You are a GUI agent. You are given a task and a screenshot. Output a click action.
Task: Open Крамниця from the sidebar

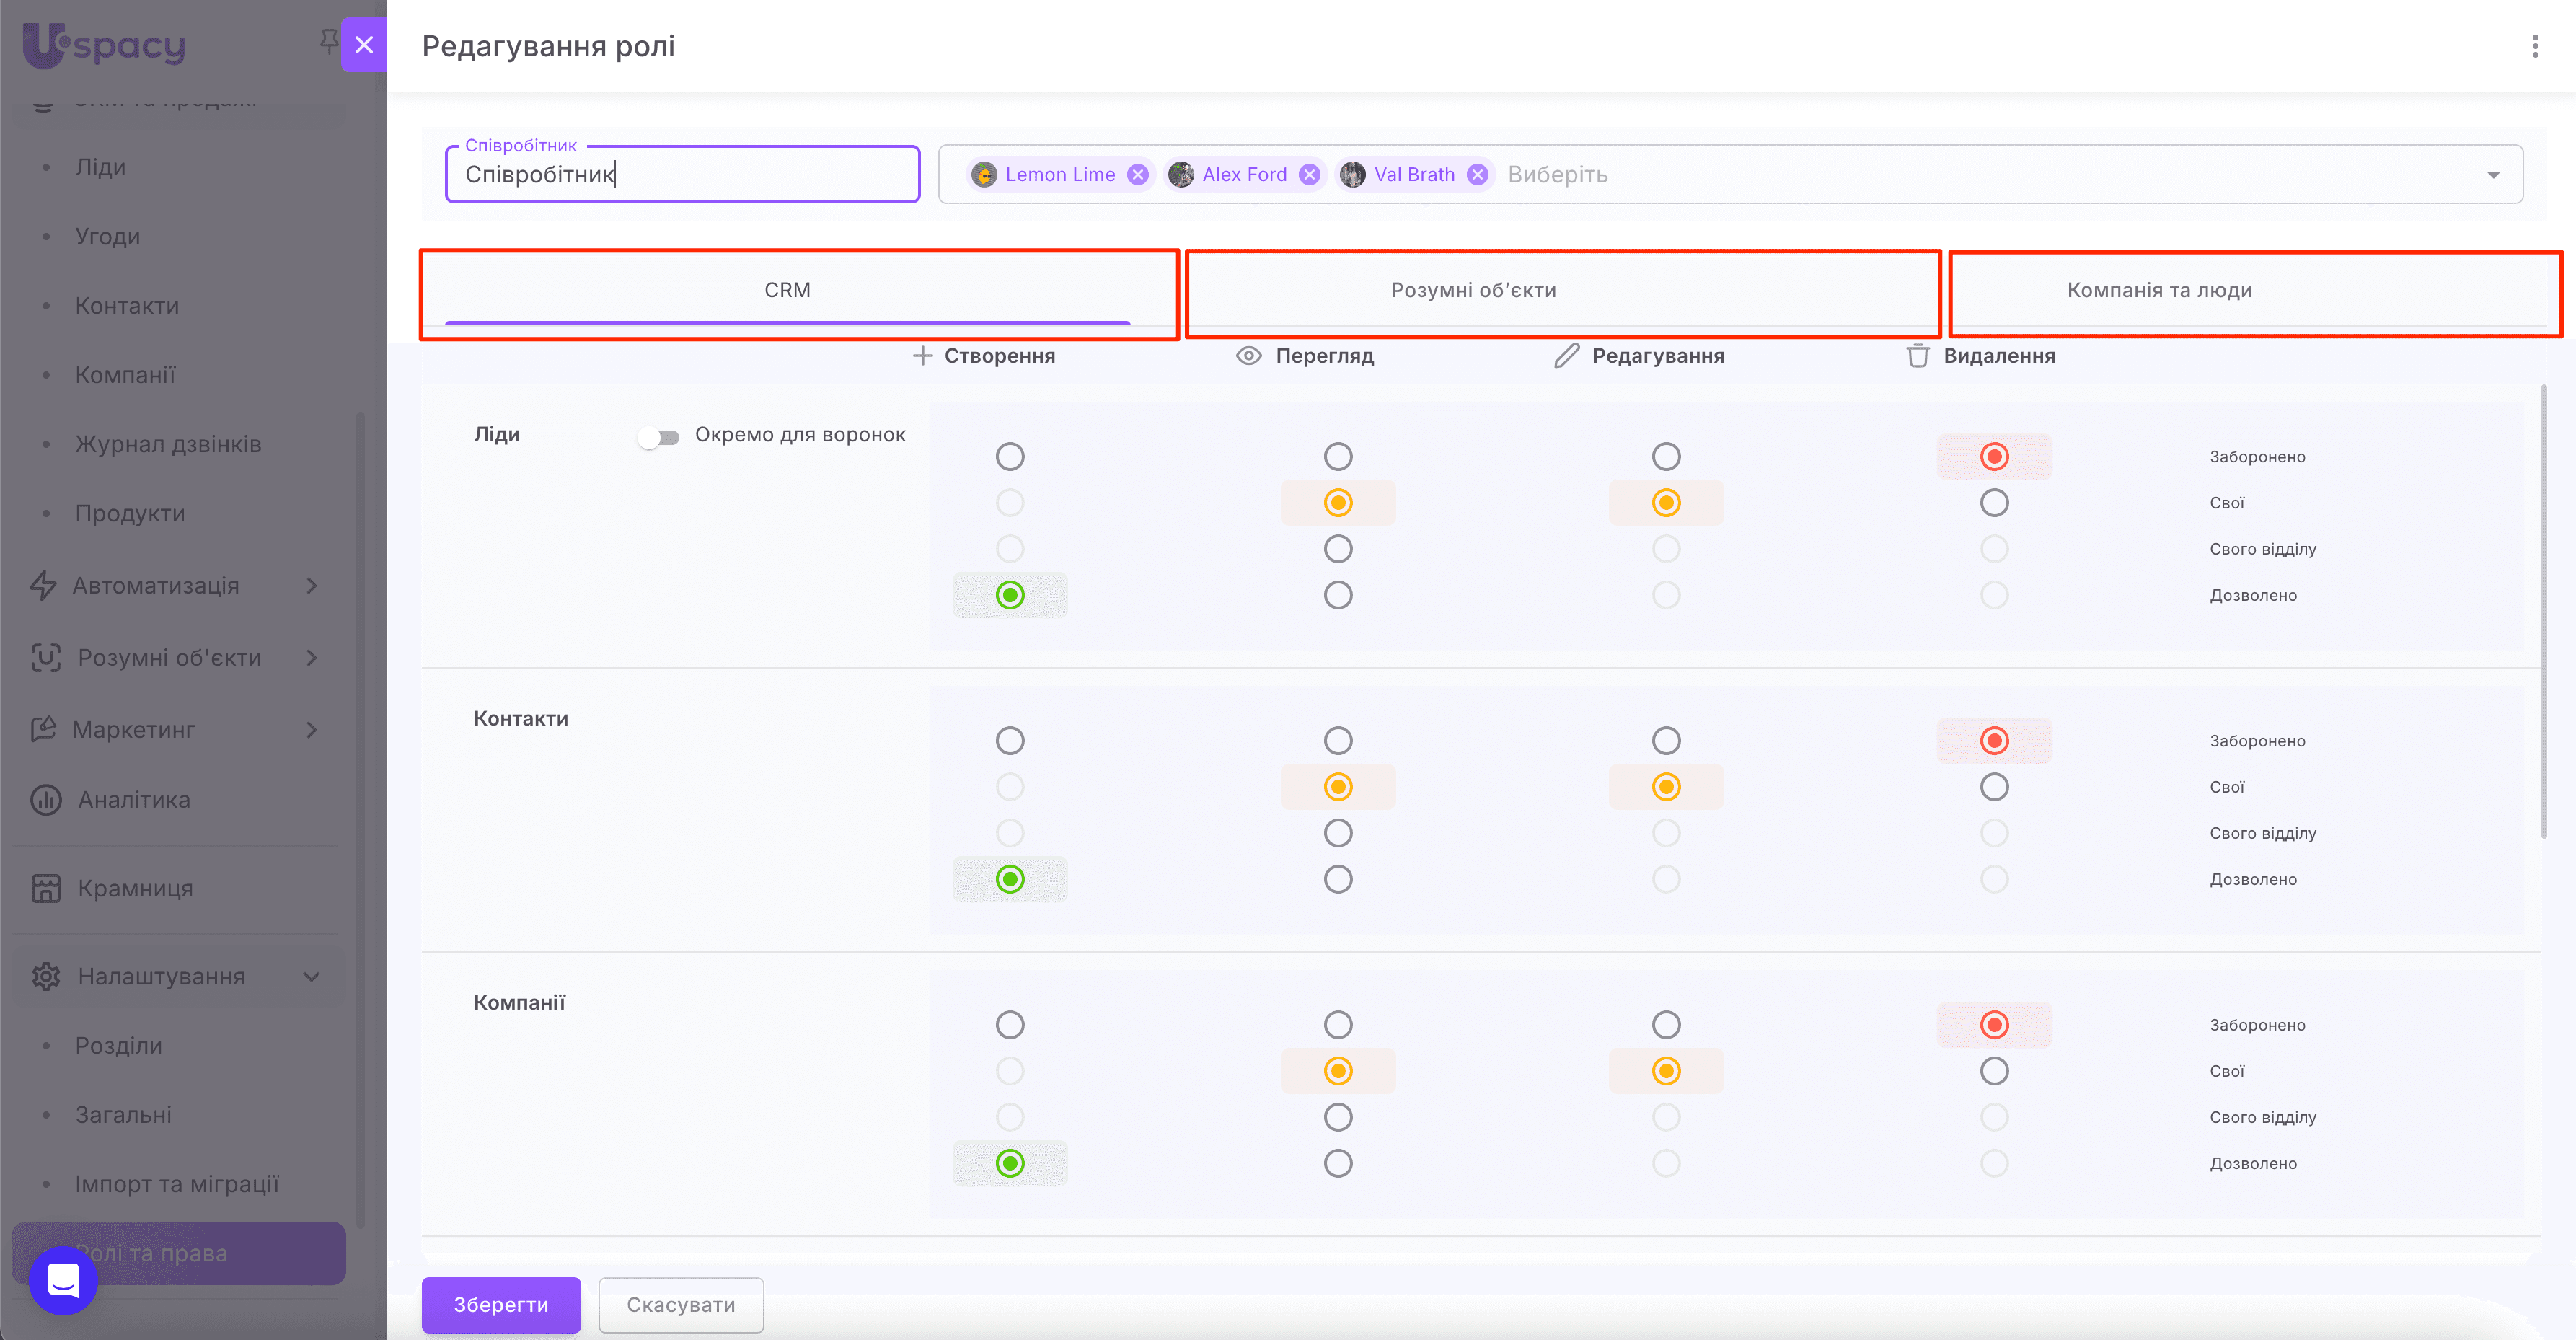pyautogui.click(x=135, y=888)
